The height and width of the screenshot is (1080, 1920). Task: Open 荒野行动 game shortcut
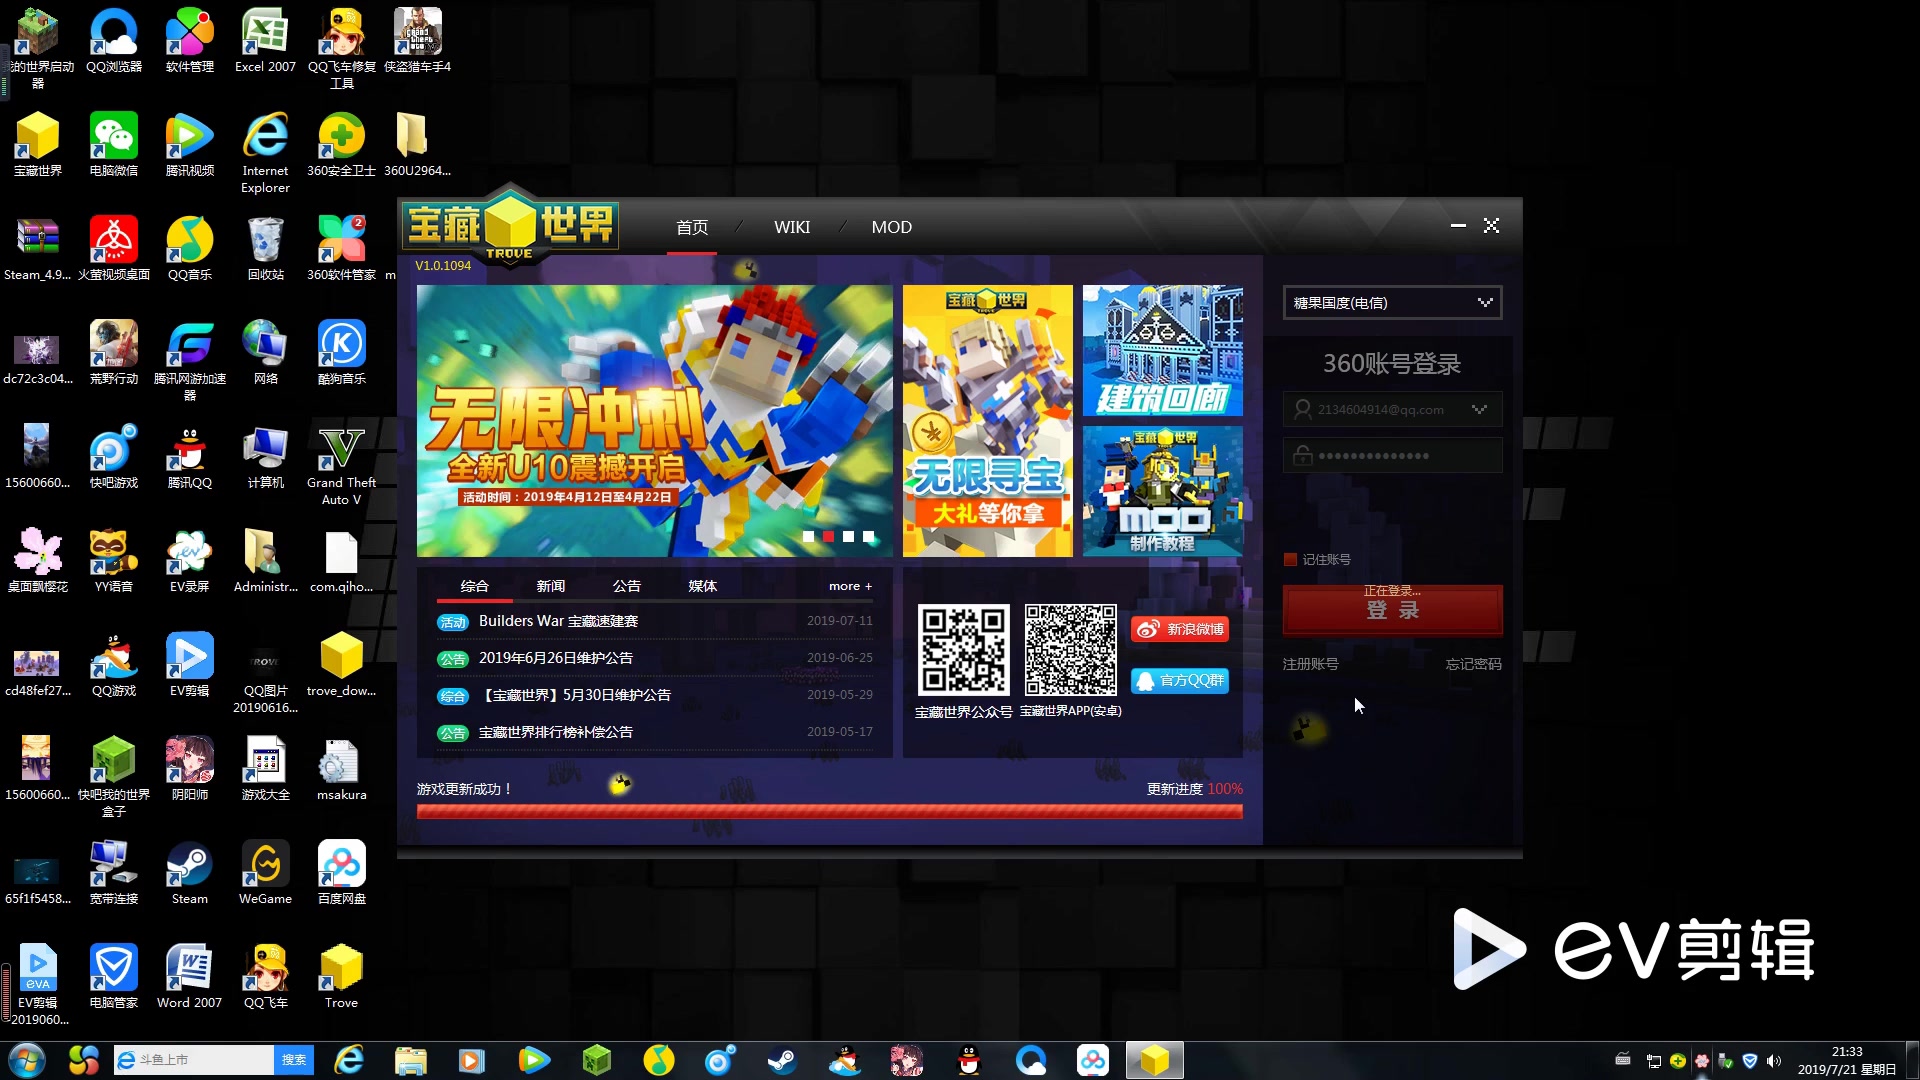click(x=114, y=353)
